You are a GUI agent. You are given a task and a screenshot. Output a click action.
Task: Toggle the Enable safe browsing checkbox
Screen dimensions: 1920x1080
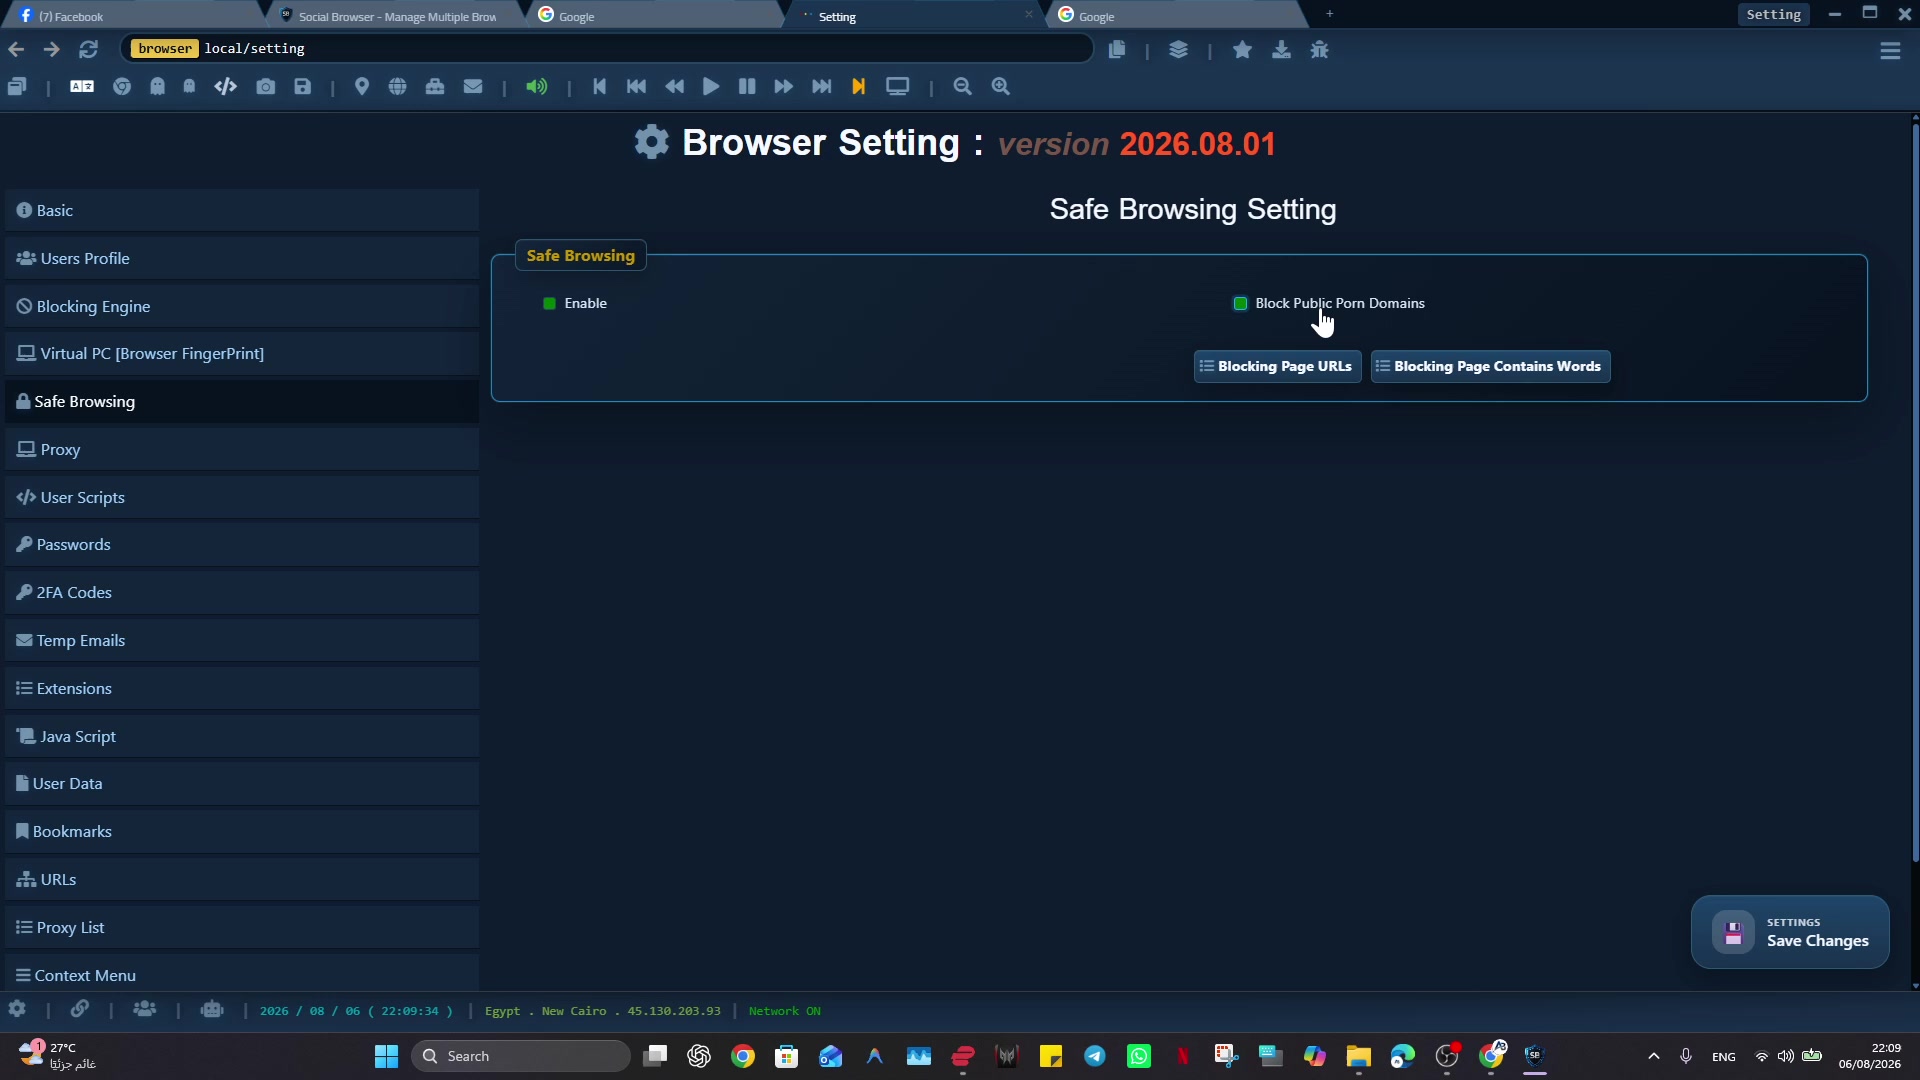(x=549, y=304)
